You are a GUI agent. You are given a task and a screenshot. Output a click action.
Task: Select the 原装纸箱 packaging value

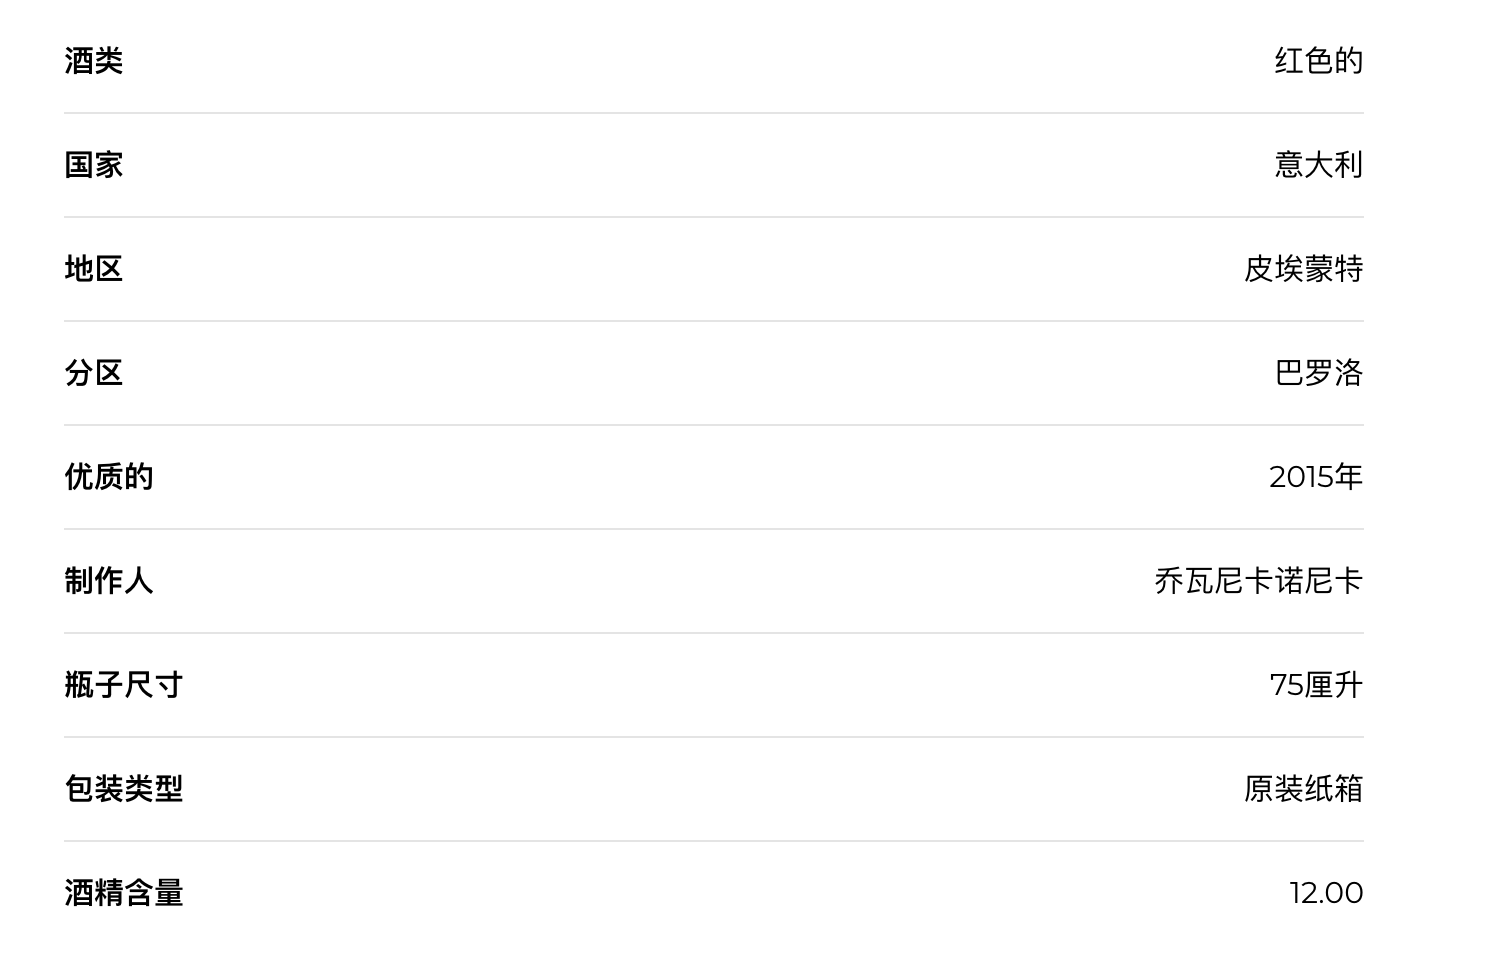click(1303, 789)
